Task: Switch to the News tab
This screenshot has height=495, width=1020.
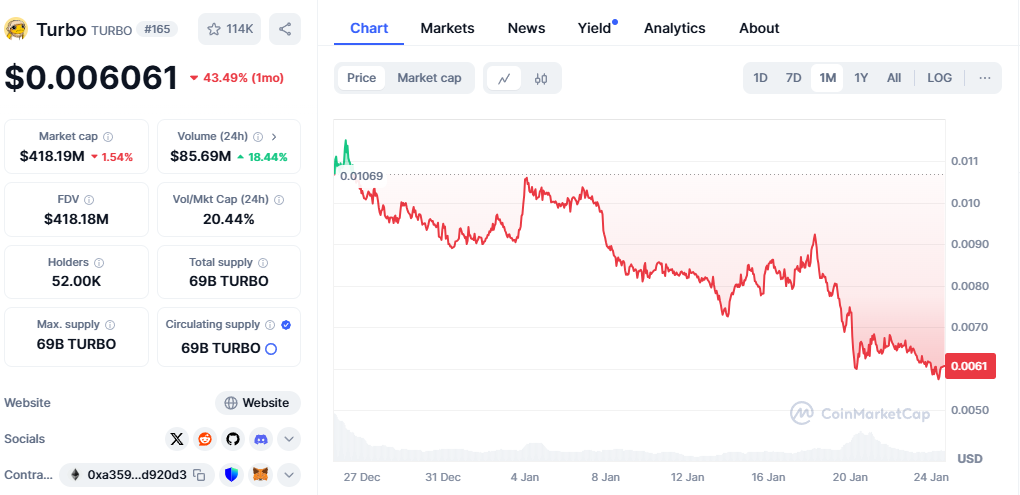Action: (x=526, y=29)
